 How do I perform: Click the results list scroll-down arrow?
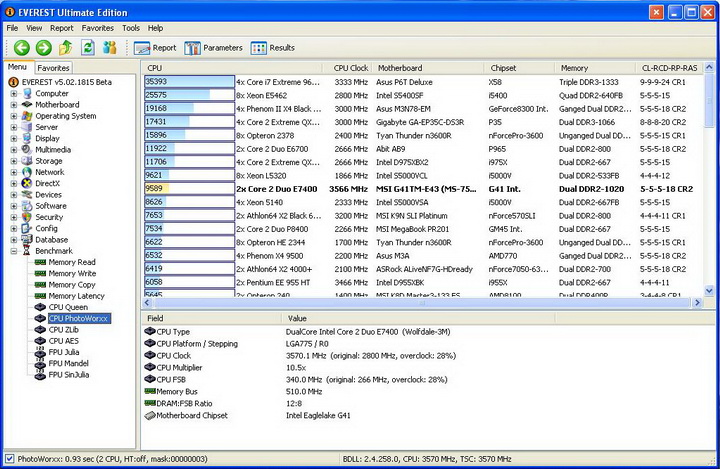pos(709,290)
